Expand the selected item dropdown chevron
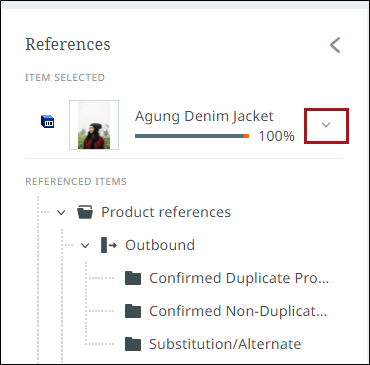The width and height of the screenshot is (370, 365). tap(326, 125)
